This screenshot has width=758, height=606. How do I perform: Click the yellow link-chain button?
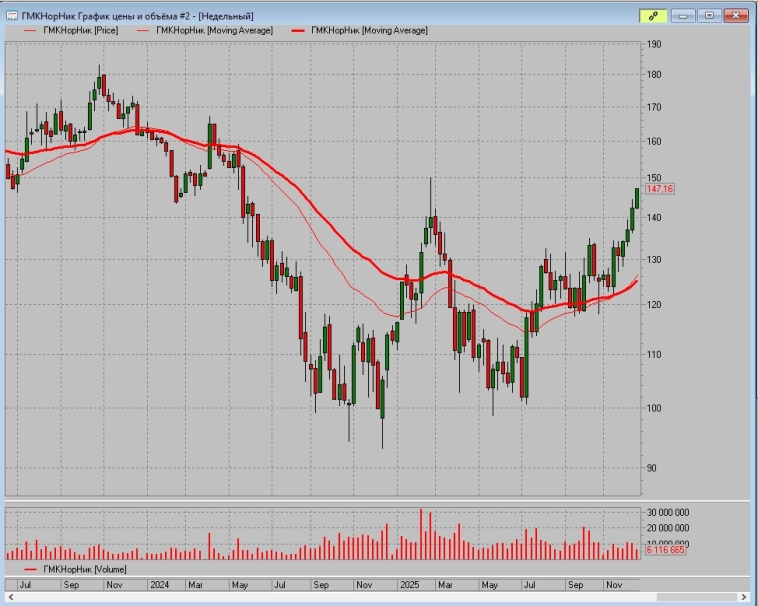point(653,16)
